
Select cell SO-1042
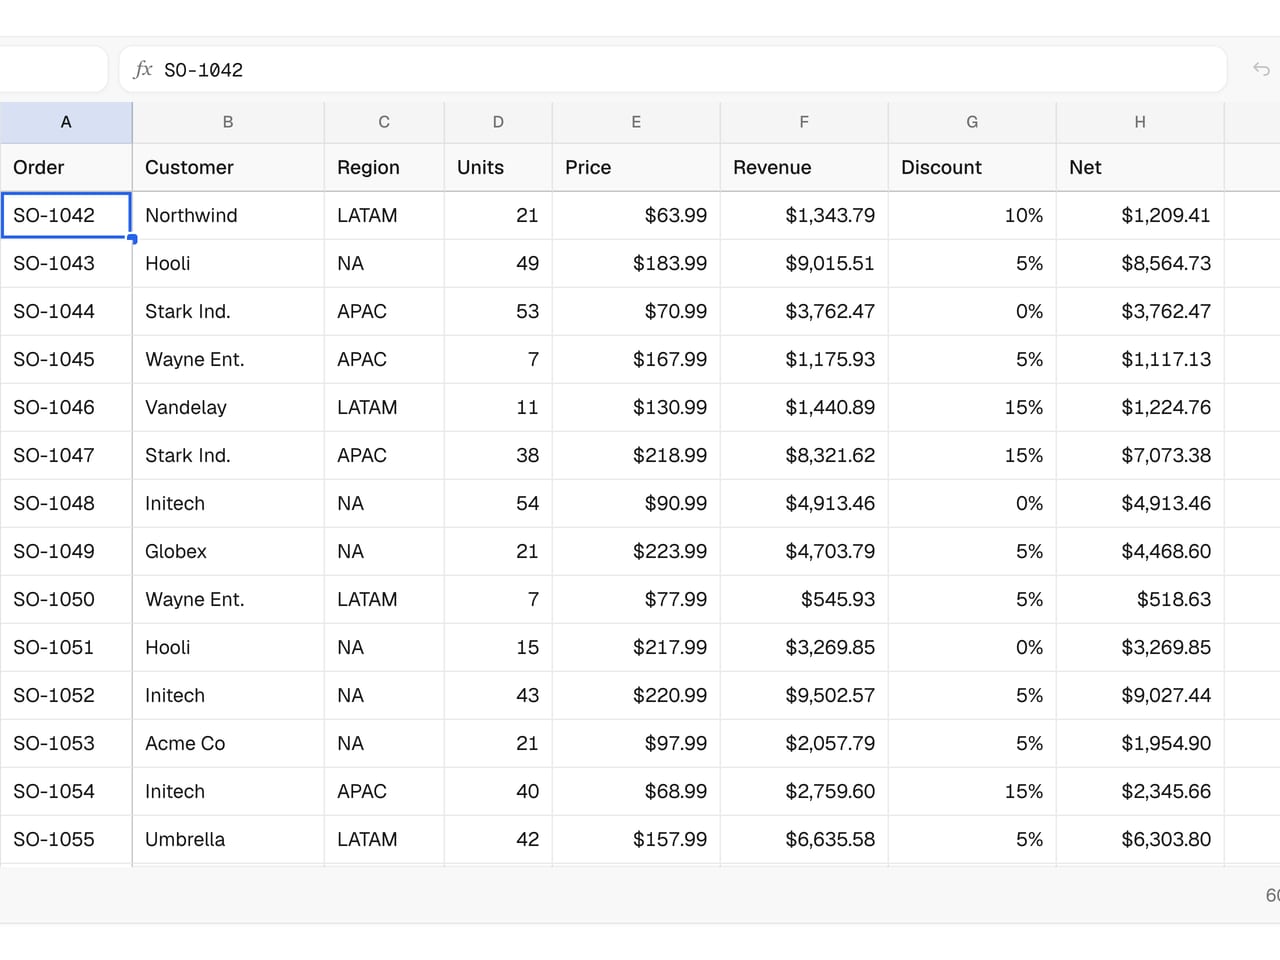(x=66, y=215)
